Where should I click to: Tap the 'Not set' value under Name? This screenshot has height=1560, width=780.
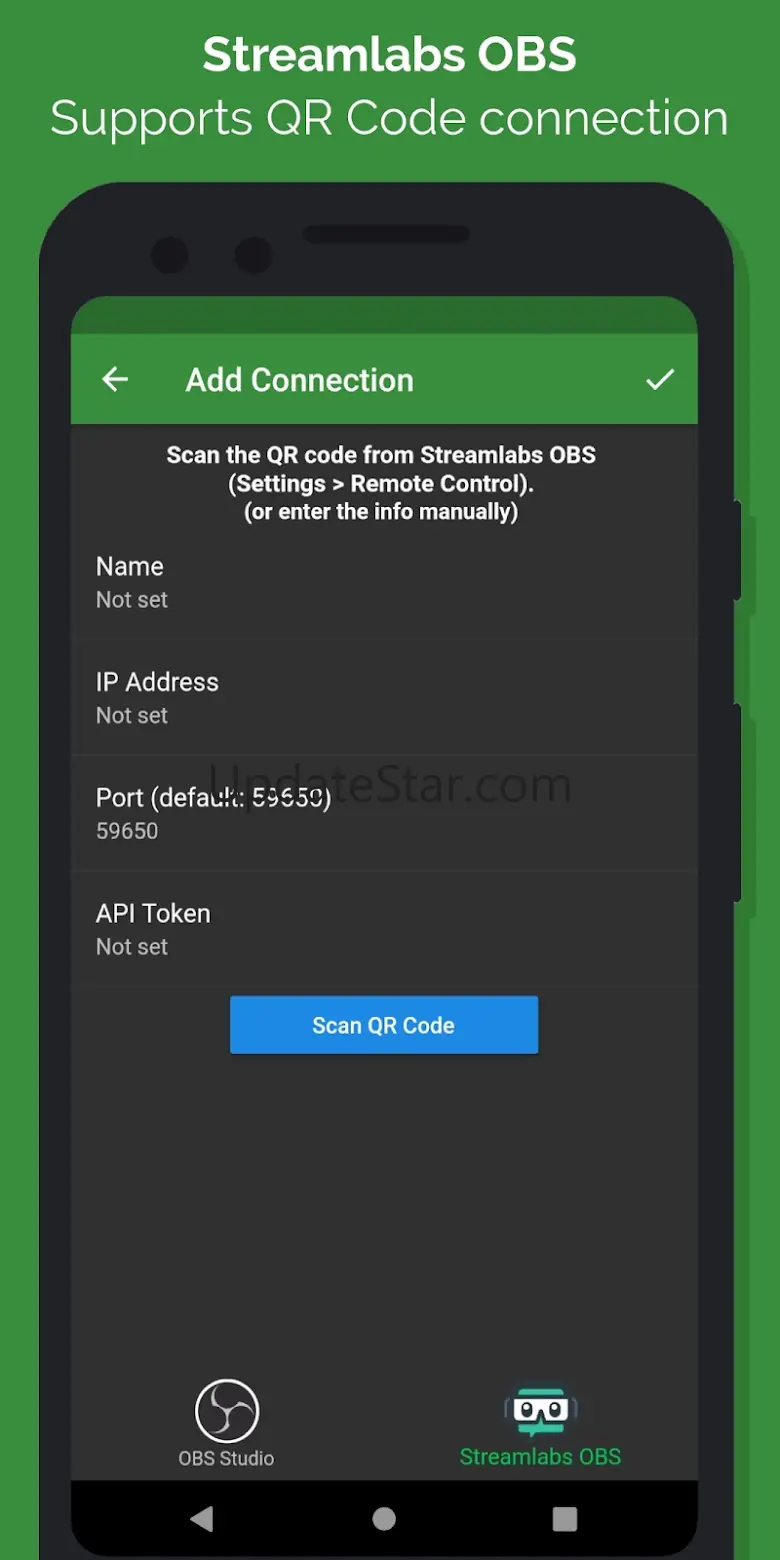(132, 600)
